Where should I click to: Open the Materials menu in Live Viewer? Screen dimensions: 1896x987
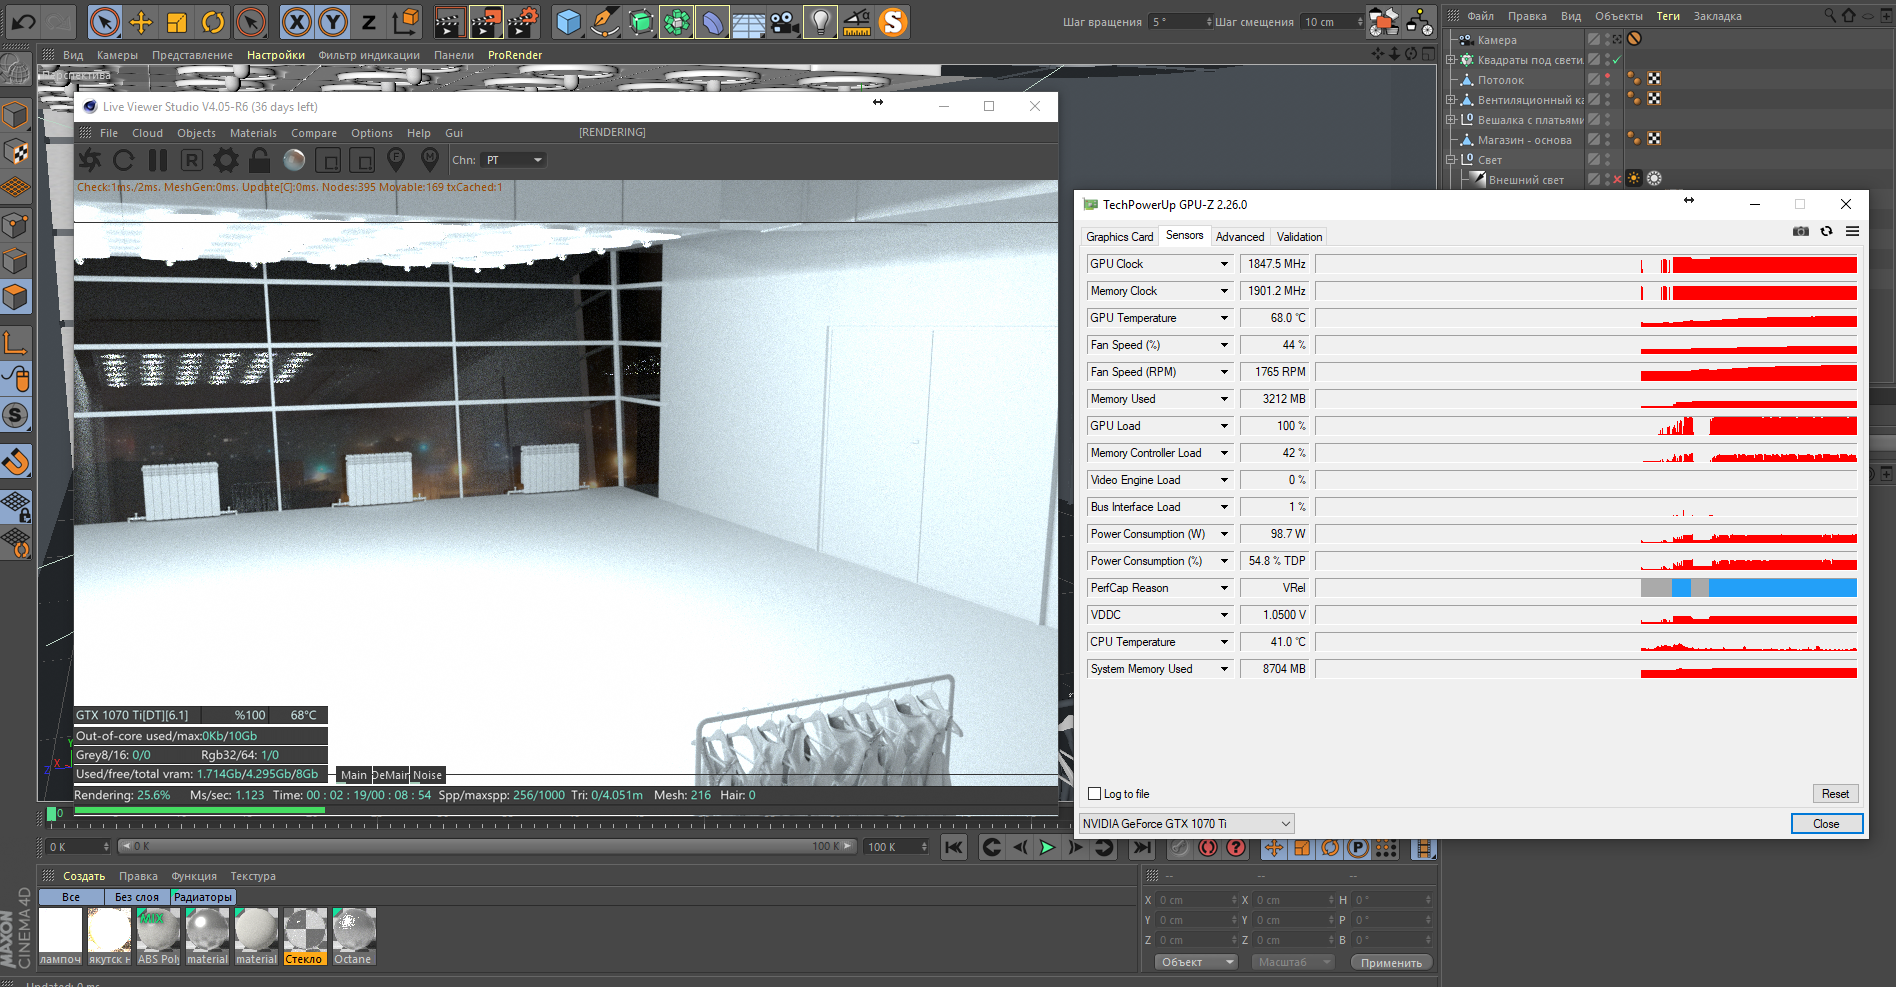(253, 133)
